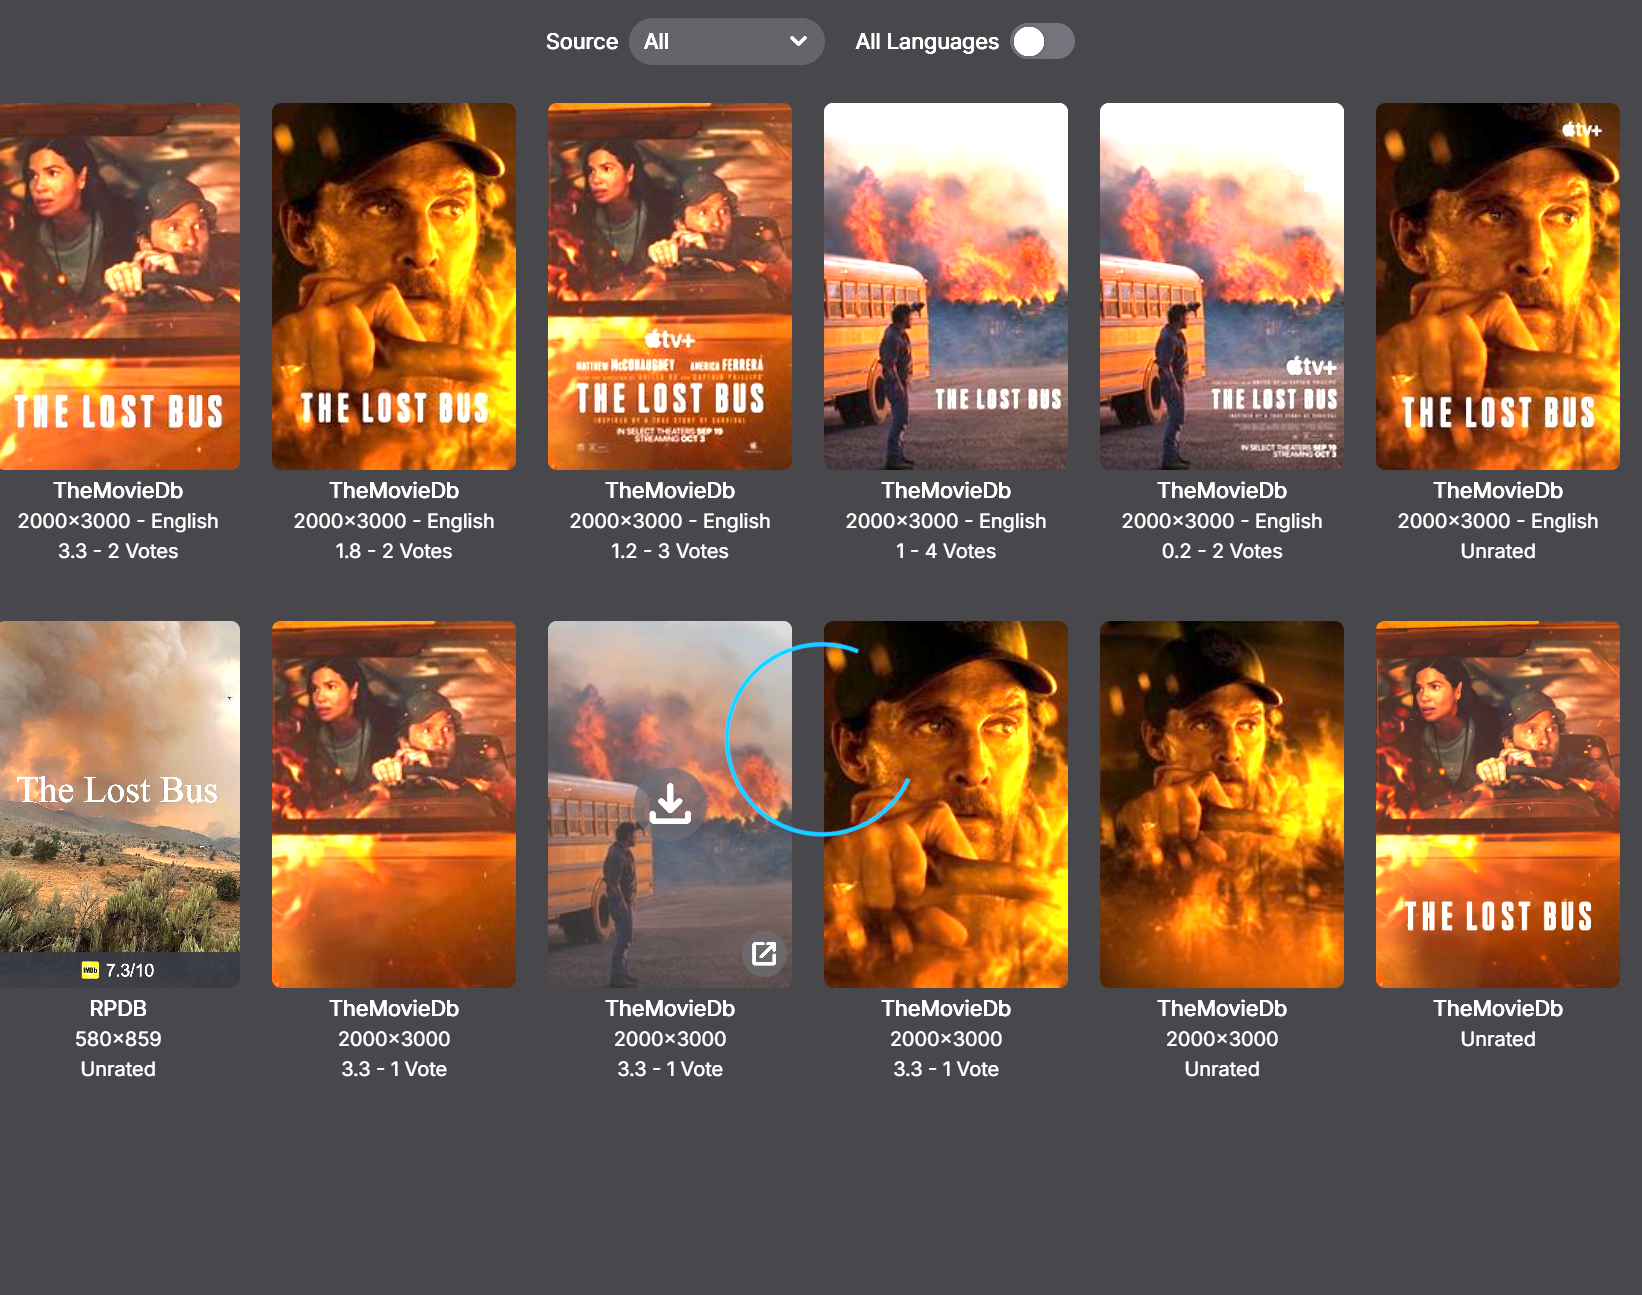Select the textless close-up face poster with 1 vote
The height and width of the screenshot is (1295, 1642).
coord(946,804)
